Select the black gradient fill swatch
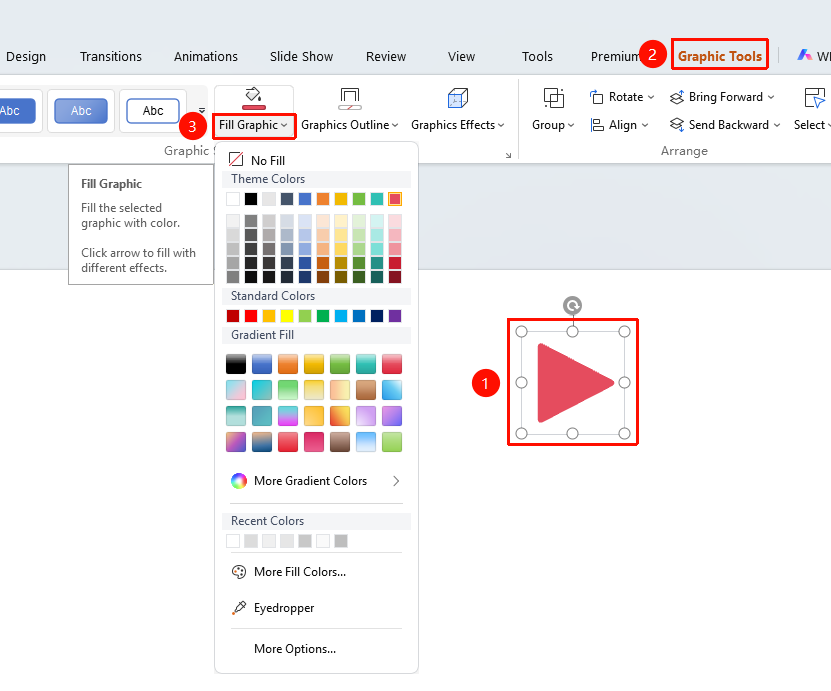The height and width of the screenshot is (691, 831). (x=236, y=364)
